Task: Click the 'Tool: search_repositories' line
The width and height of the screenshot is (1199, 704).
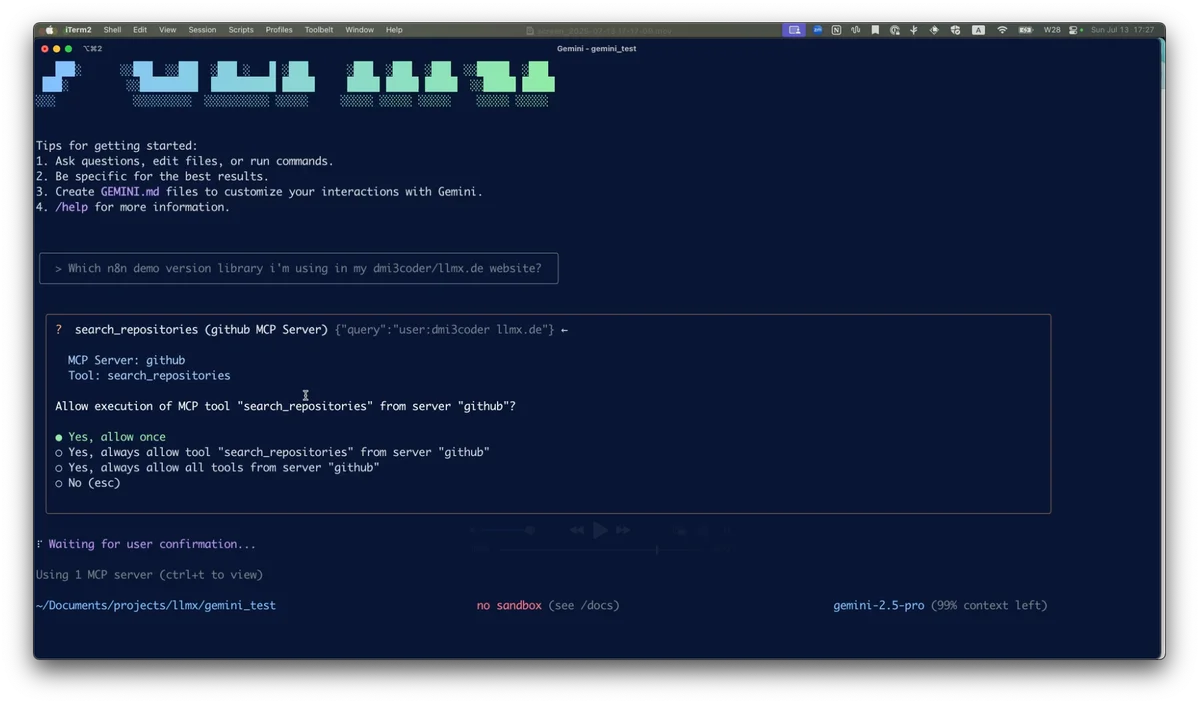Action: 149,375
